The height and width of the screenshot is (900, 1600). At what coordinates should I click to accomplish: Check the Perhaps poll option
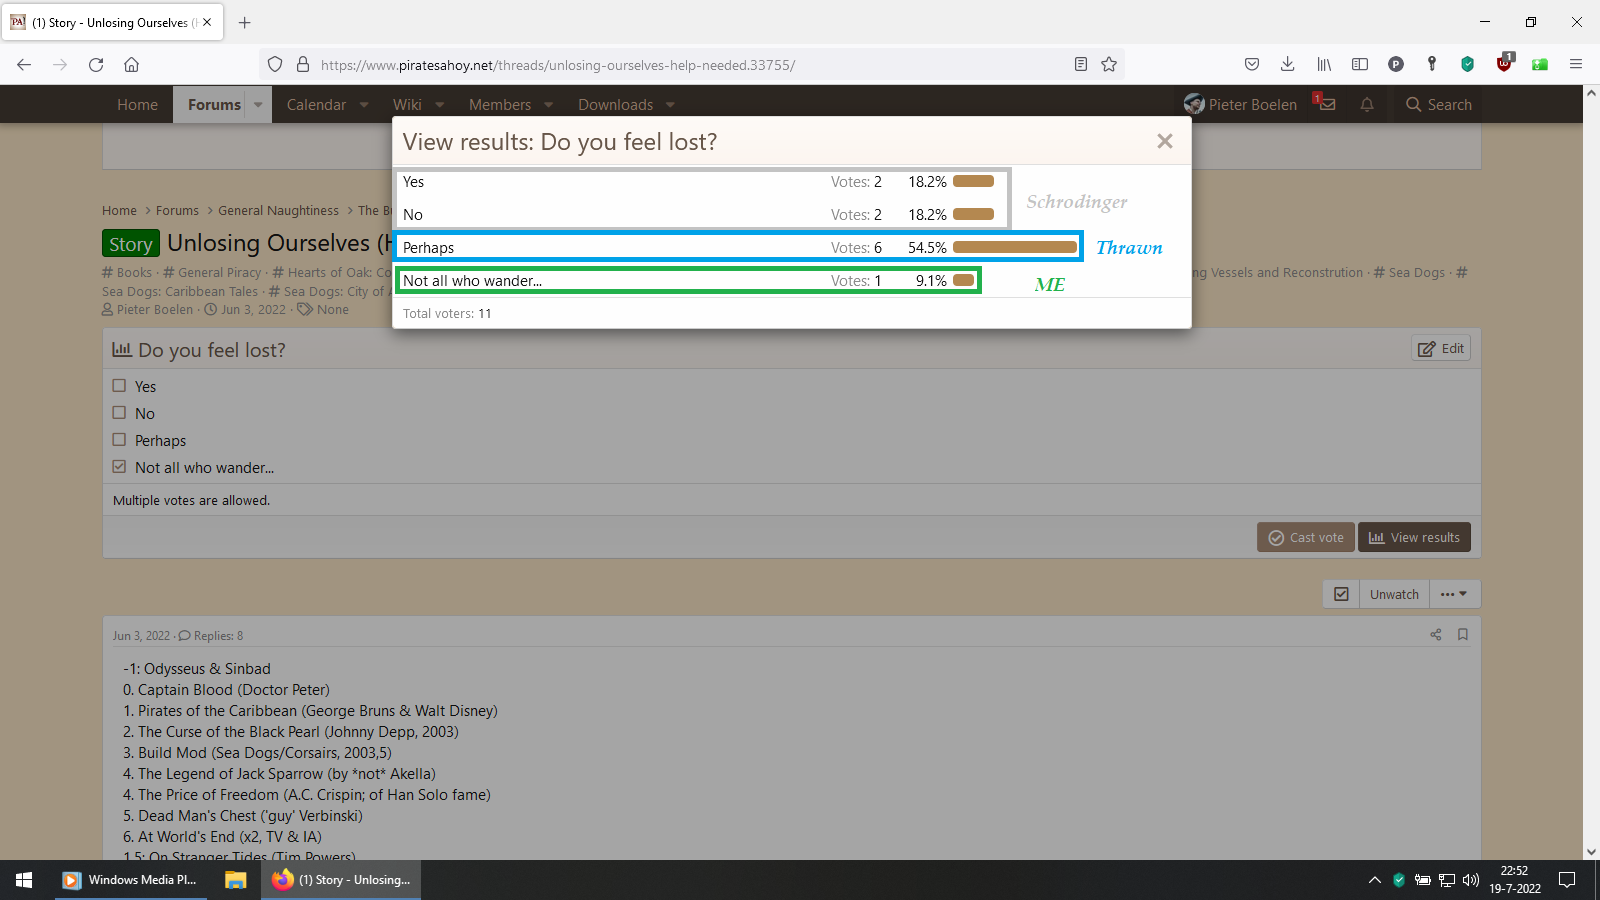click(x=119, y=440)
